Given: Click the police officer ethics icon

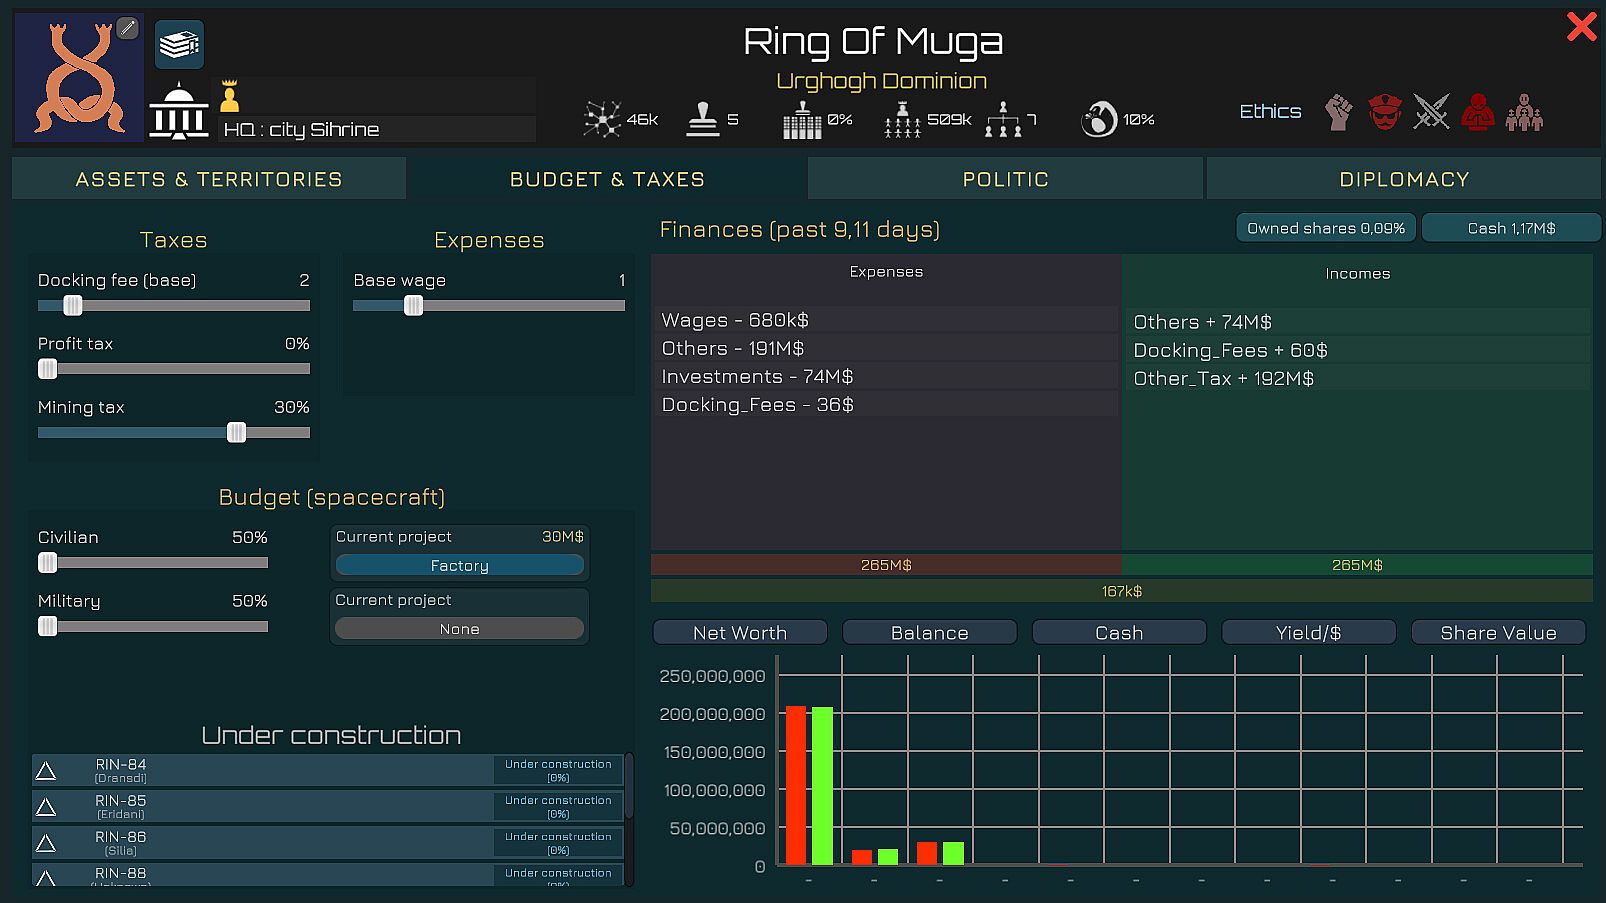Looking at the screenshot, I should tap(1384, 112).
